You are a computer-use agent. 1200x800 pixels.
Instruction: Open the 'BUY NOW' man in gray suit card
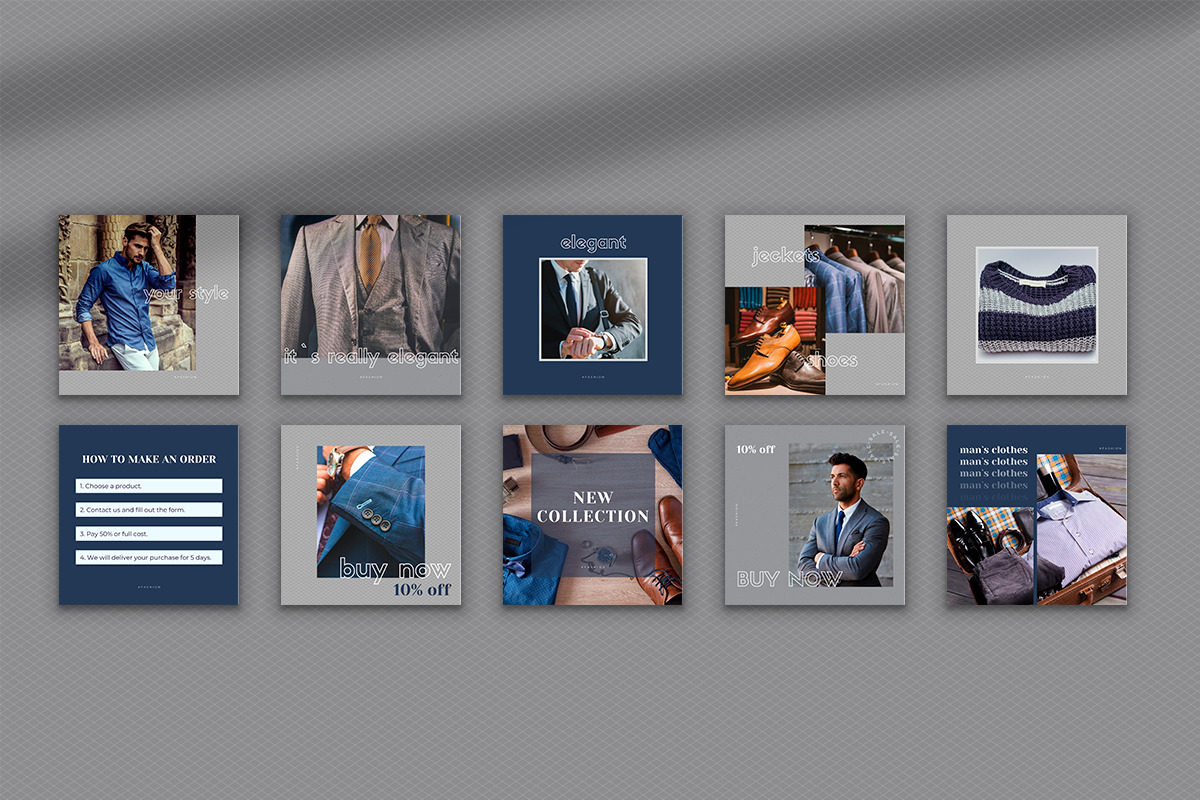pyautogui.click(x=814, y=515)
